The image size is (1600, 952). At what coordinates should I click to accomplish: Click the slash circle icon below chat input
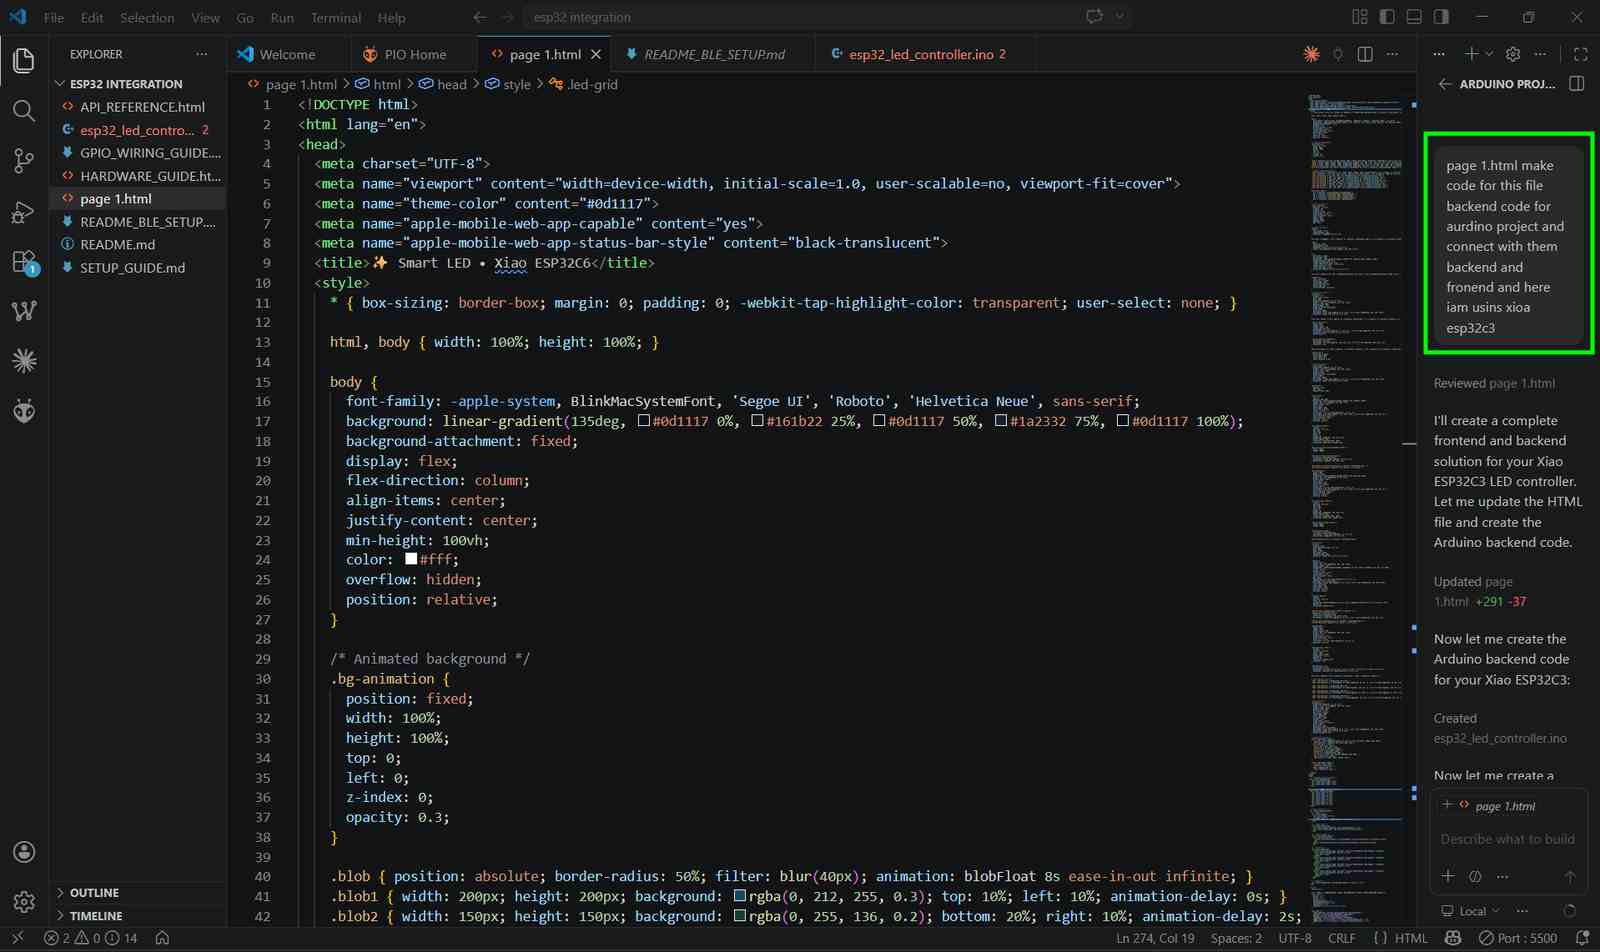pyautogui.click(x=1475, y=877)
